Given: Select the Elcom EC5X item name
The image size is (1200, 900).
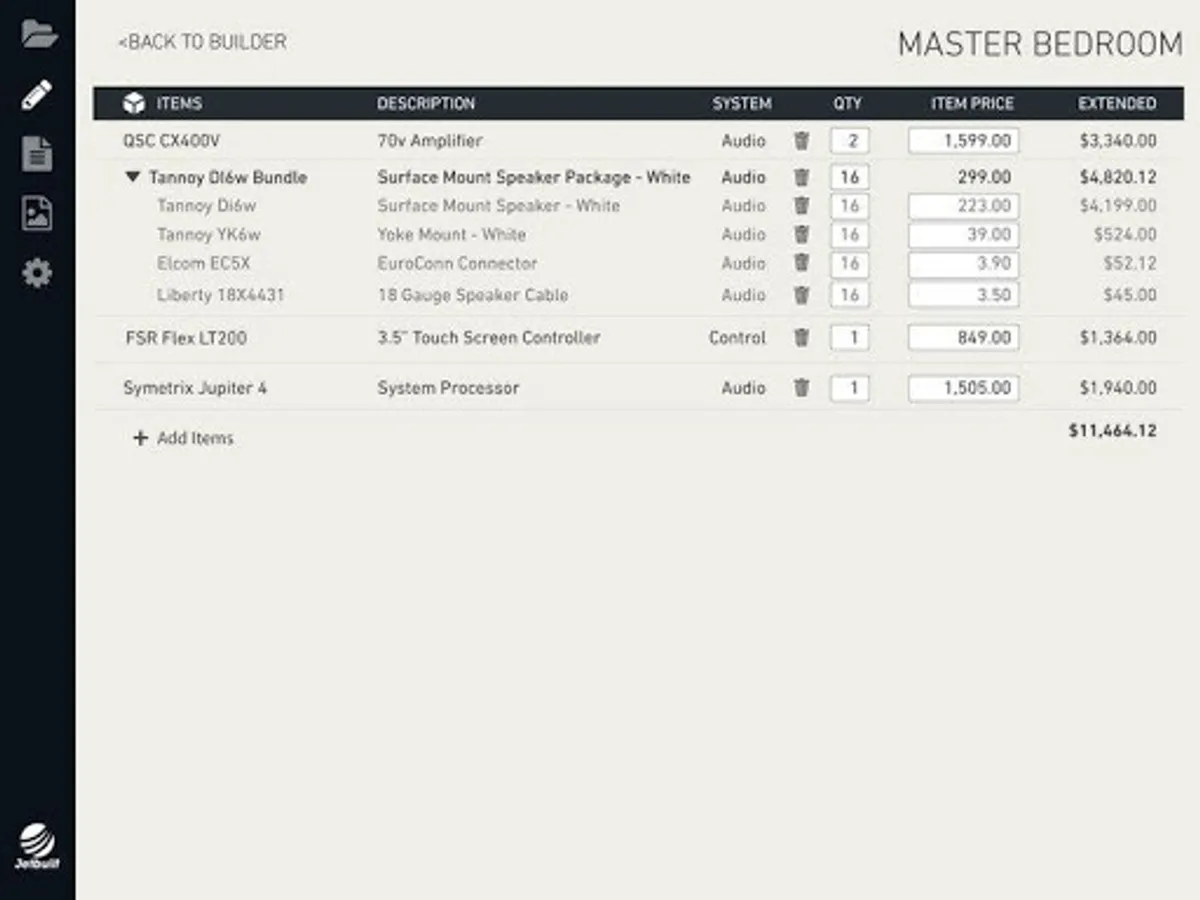Looking at the screenshot, I should pos(204,264).
